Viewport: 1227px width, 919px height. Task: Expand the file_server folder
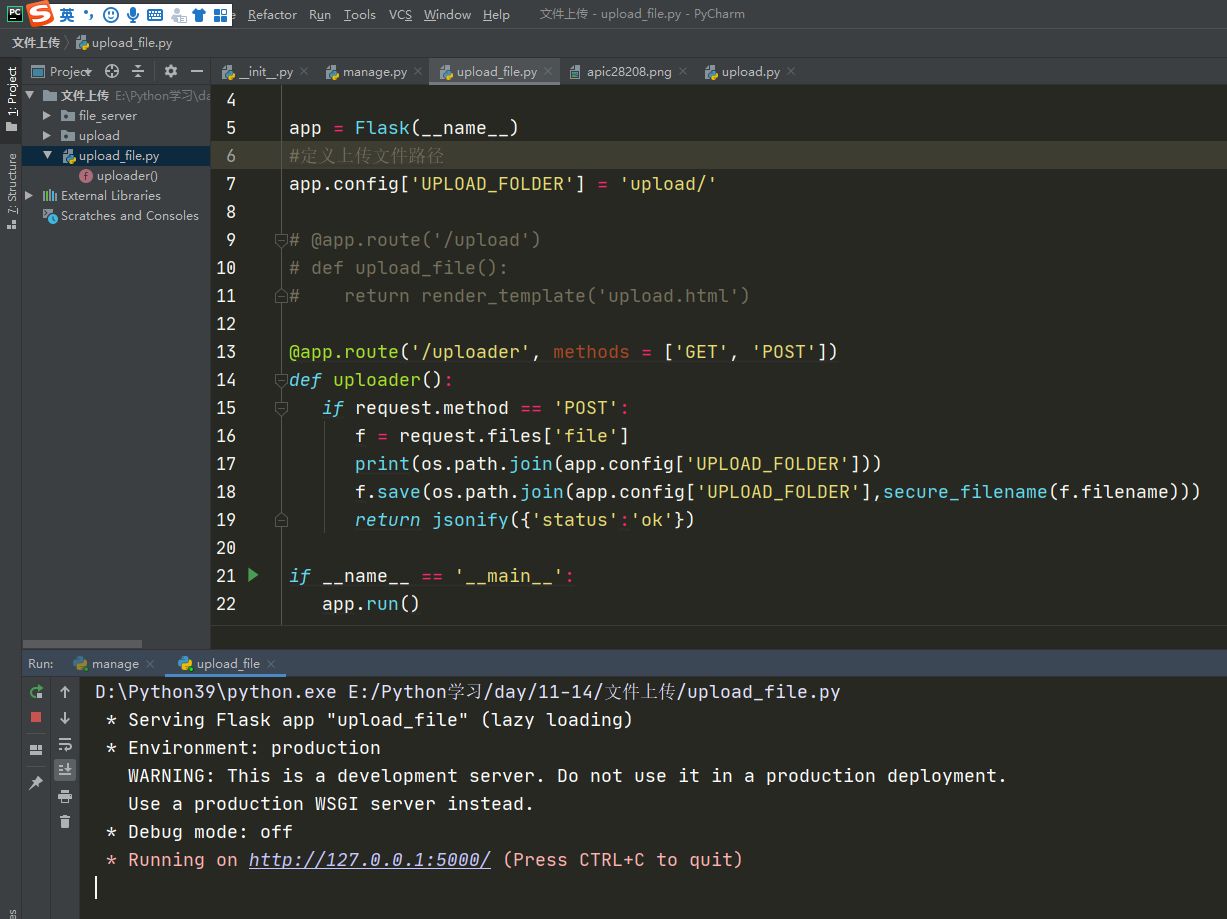click(x=46, y=116)
